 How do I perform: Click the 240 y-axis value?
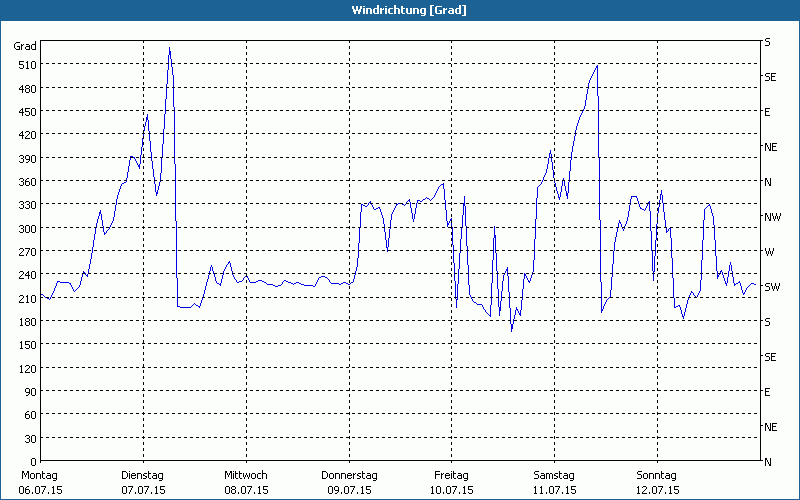click(x=28, y=275)
